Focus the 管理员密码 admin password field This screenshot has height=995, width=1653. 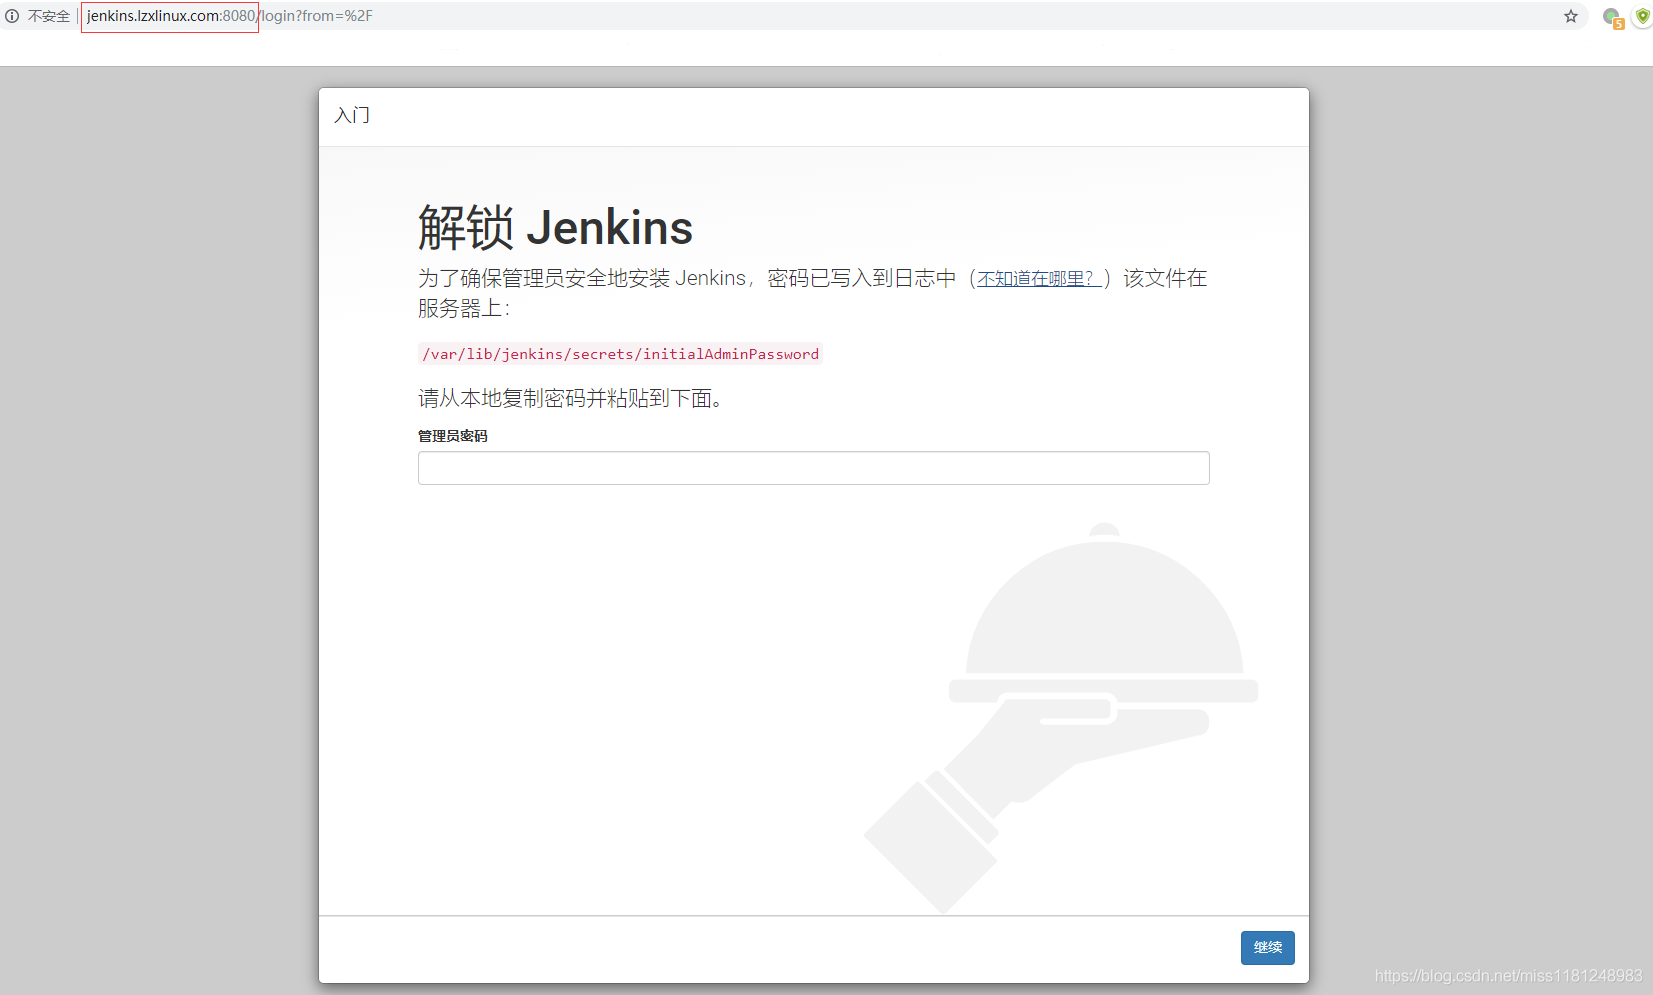(813, 468)
